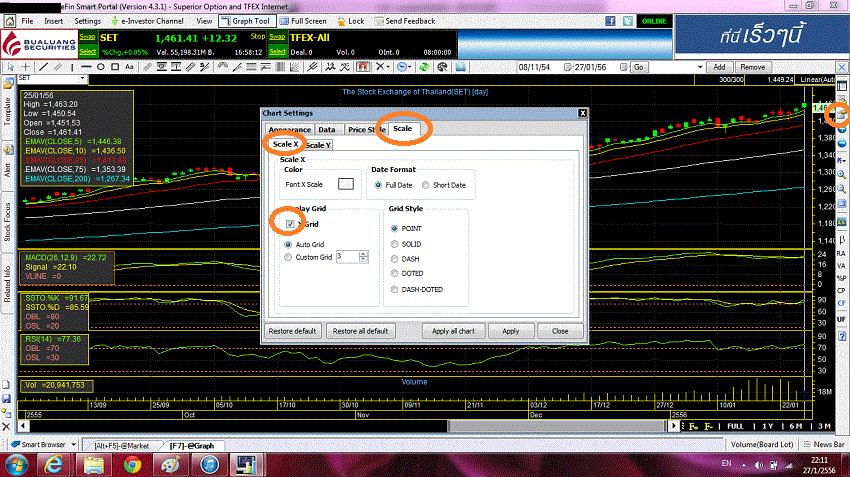The height and width of the screenshot is (477, 850).
Task: Open the color palette icon in toolbar
Action: pos(442,67)
